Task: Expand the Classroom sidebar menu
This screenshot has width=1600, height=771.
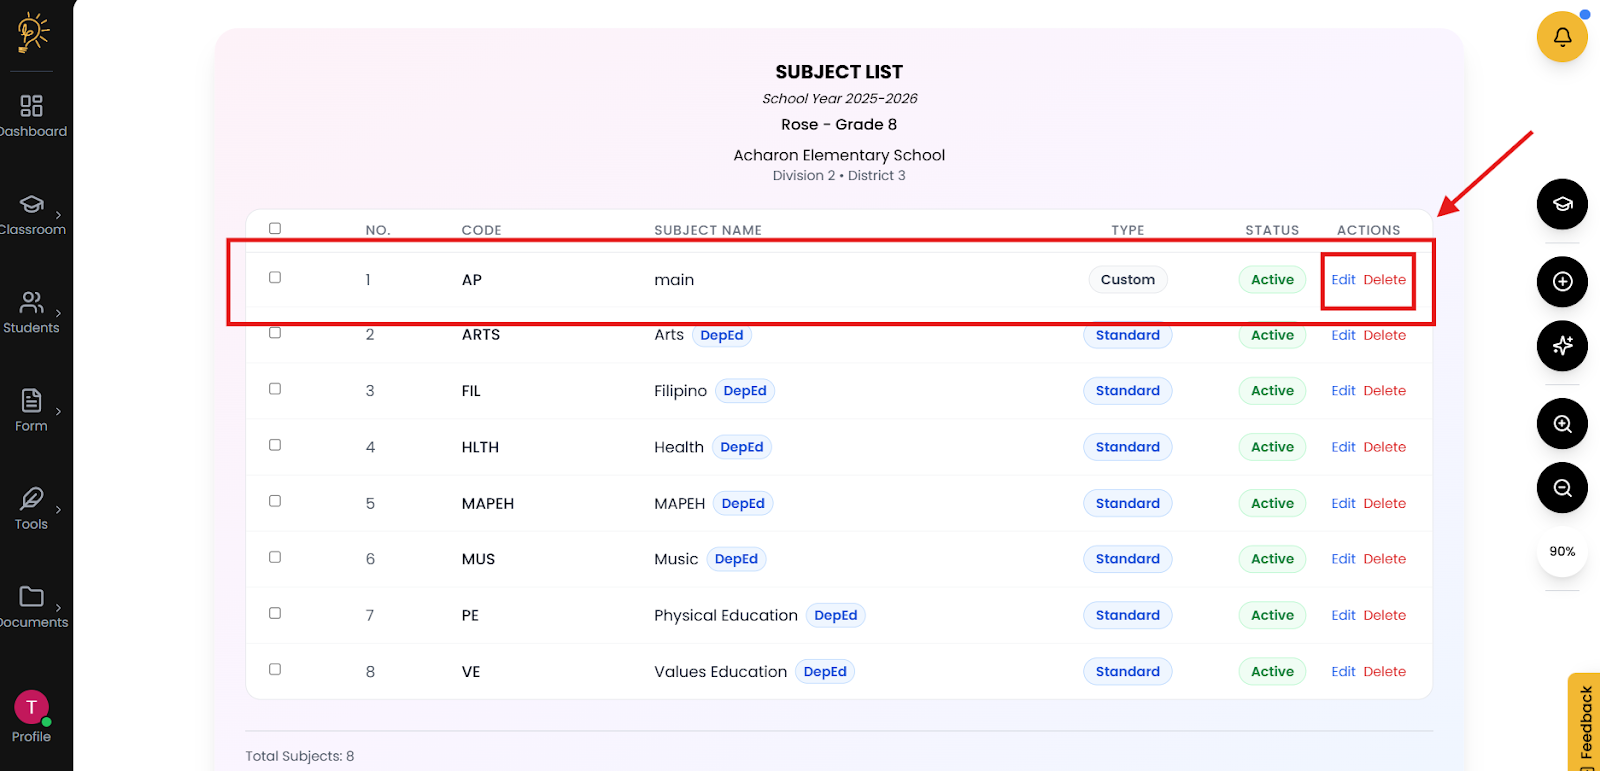Action: tap(32, 214)
